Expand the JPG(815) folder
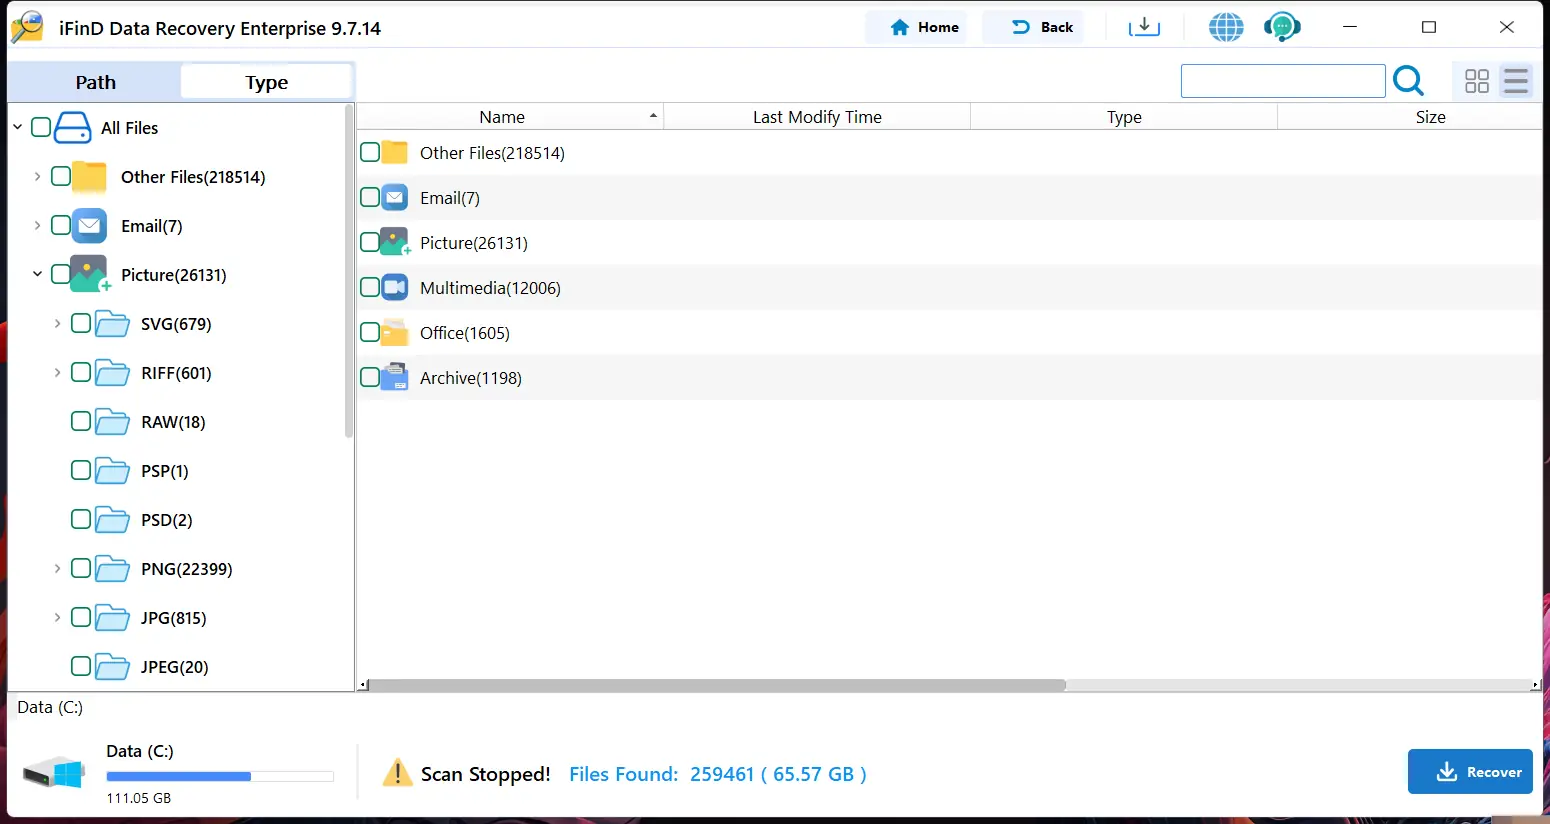The image size is (1550, 824). coord(58,618)
